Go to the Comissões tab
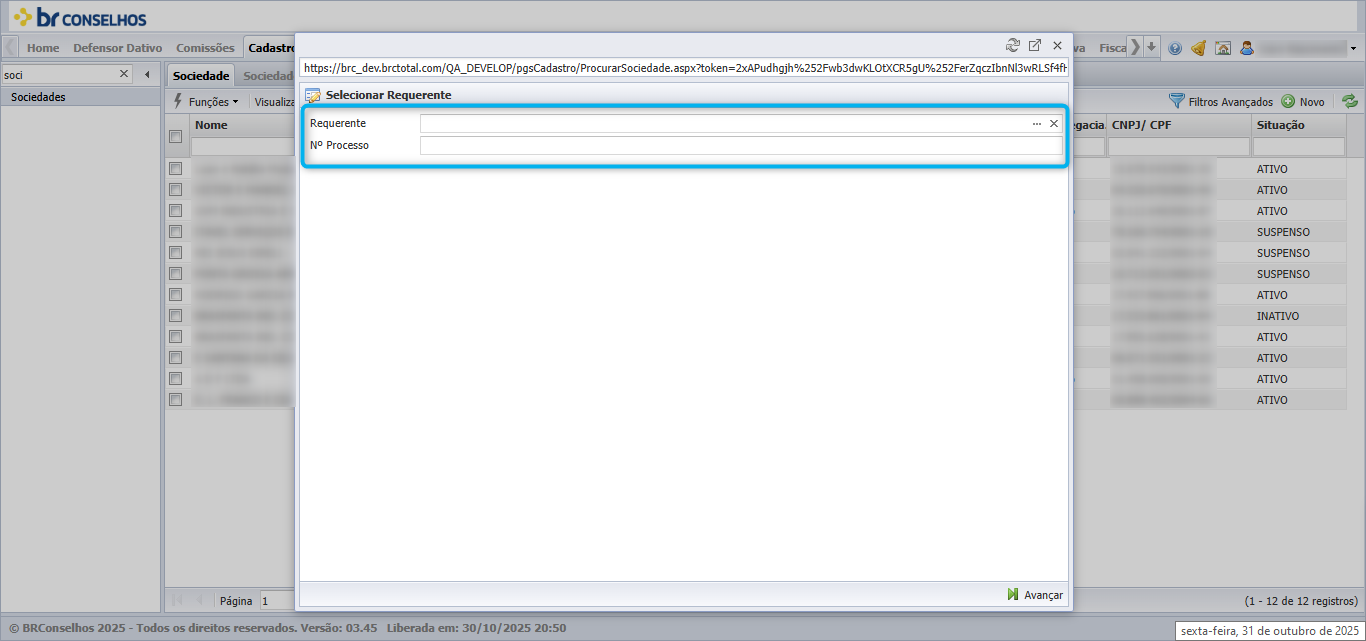1366x641 pixels. pos(205,47)
